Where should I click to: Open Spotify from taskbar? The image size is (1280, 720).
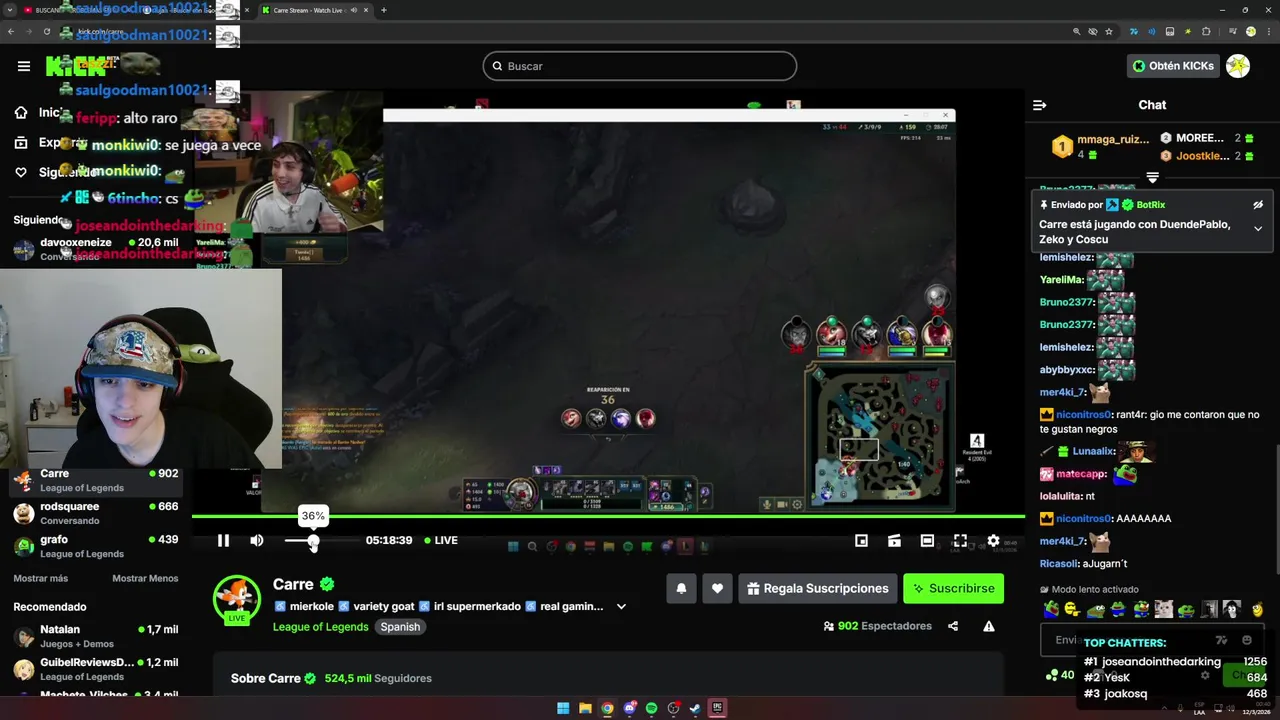pyautogui.click(x=651, y=709)
